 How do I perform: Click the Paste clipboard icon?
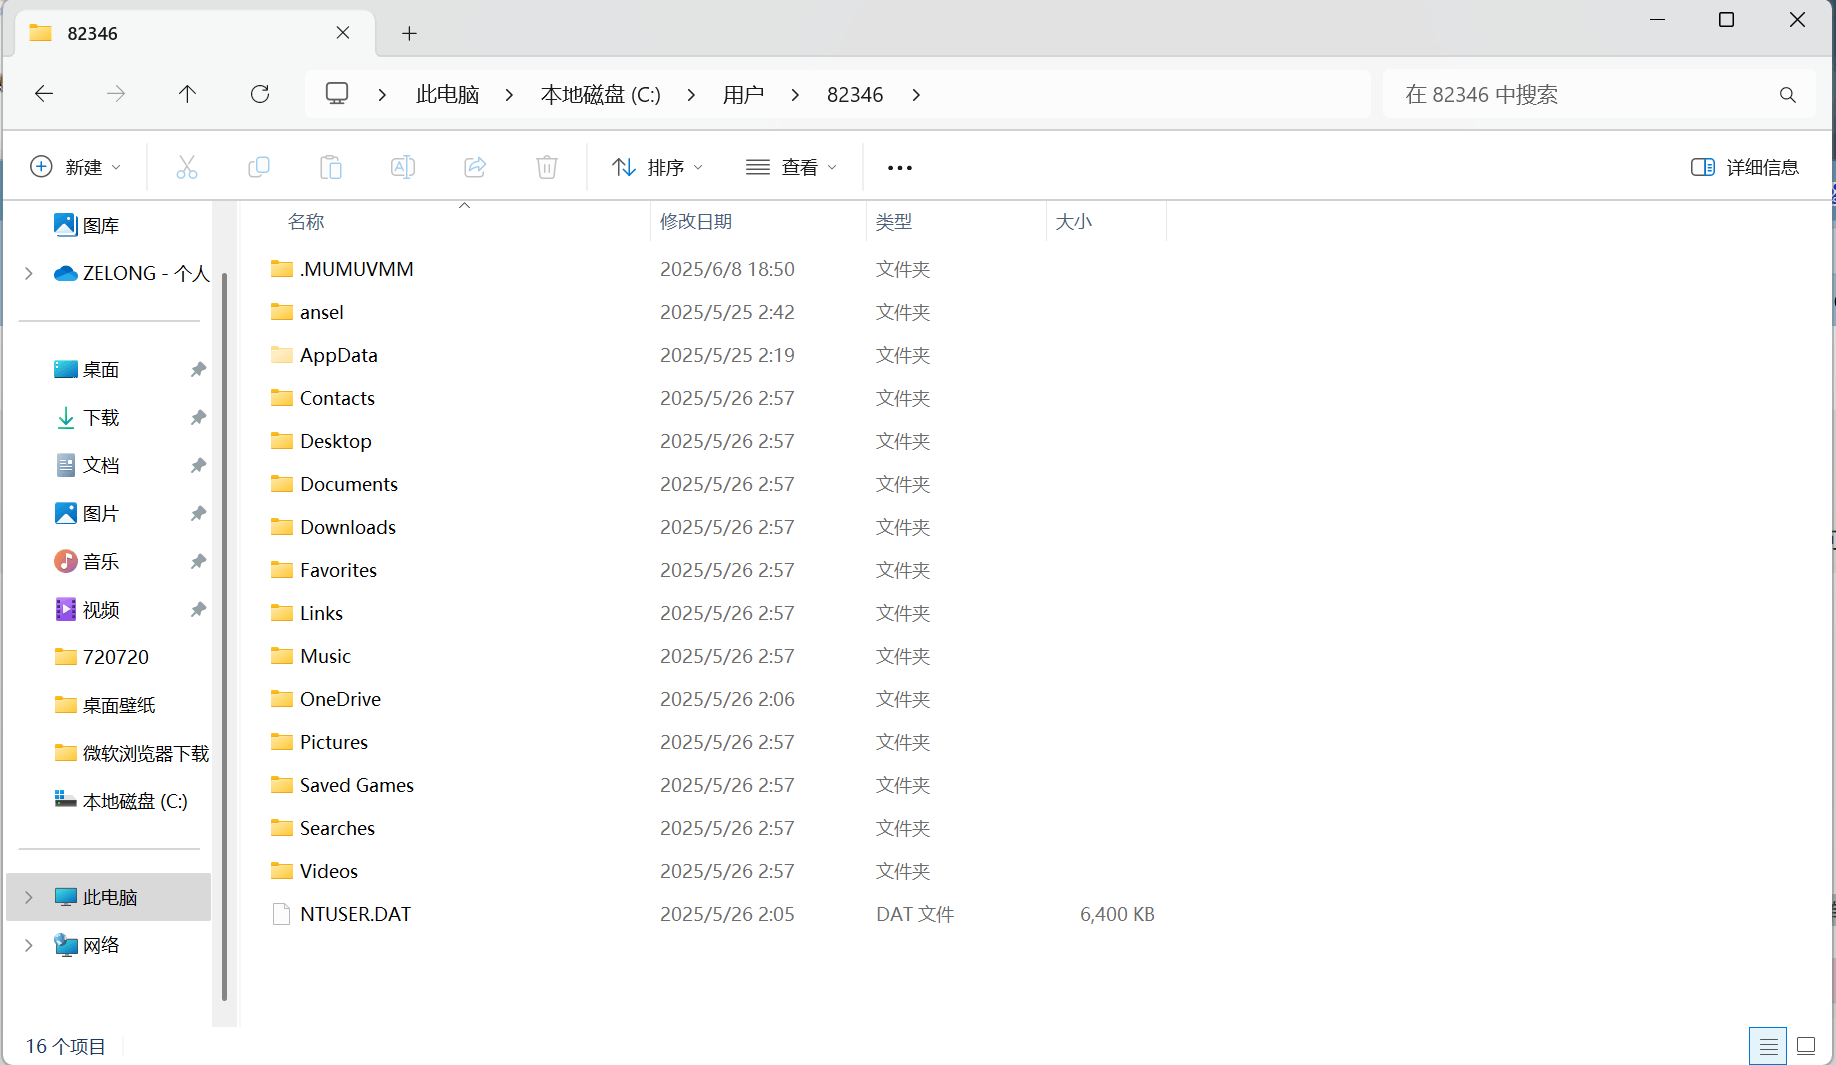coord(330,167)
